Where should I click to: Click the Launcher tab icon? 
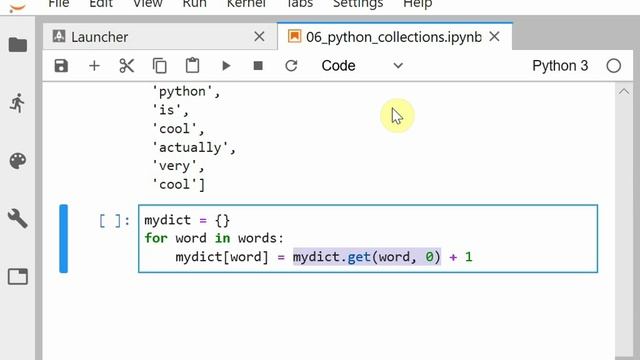tap(59, 37)
